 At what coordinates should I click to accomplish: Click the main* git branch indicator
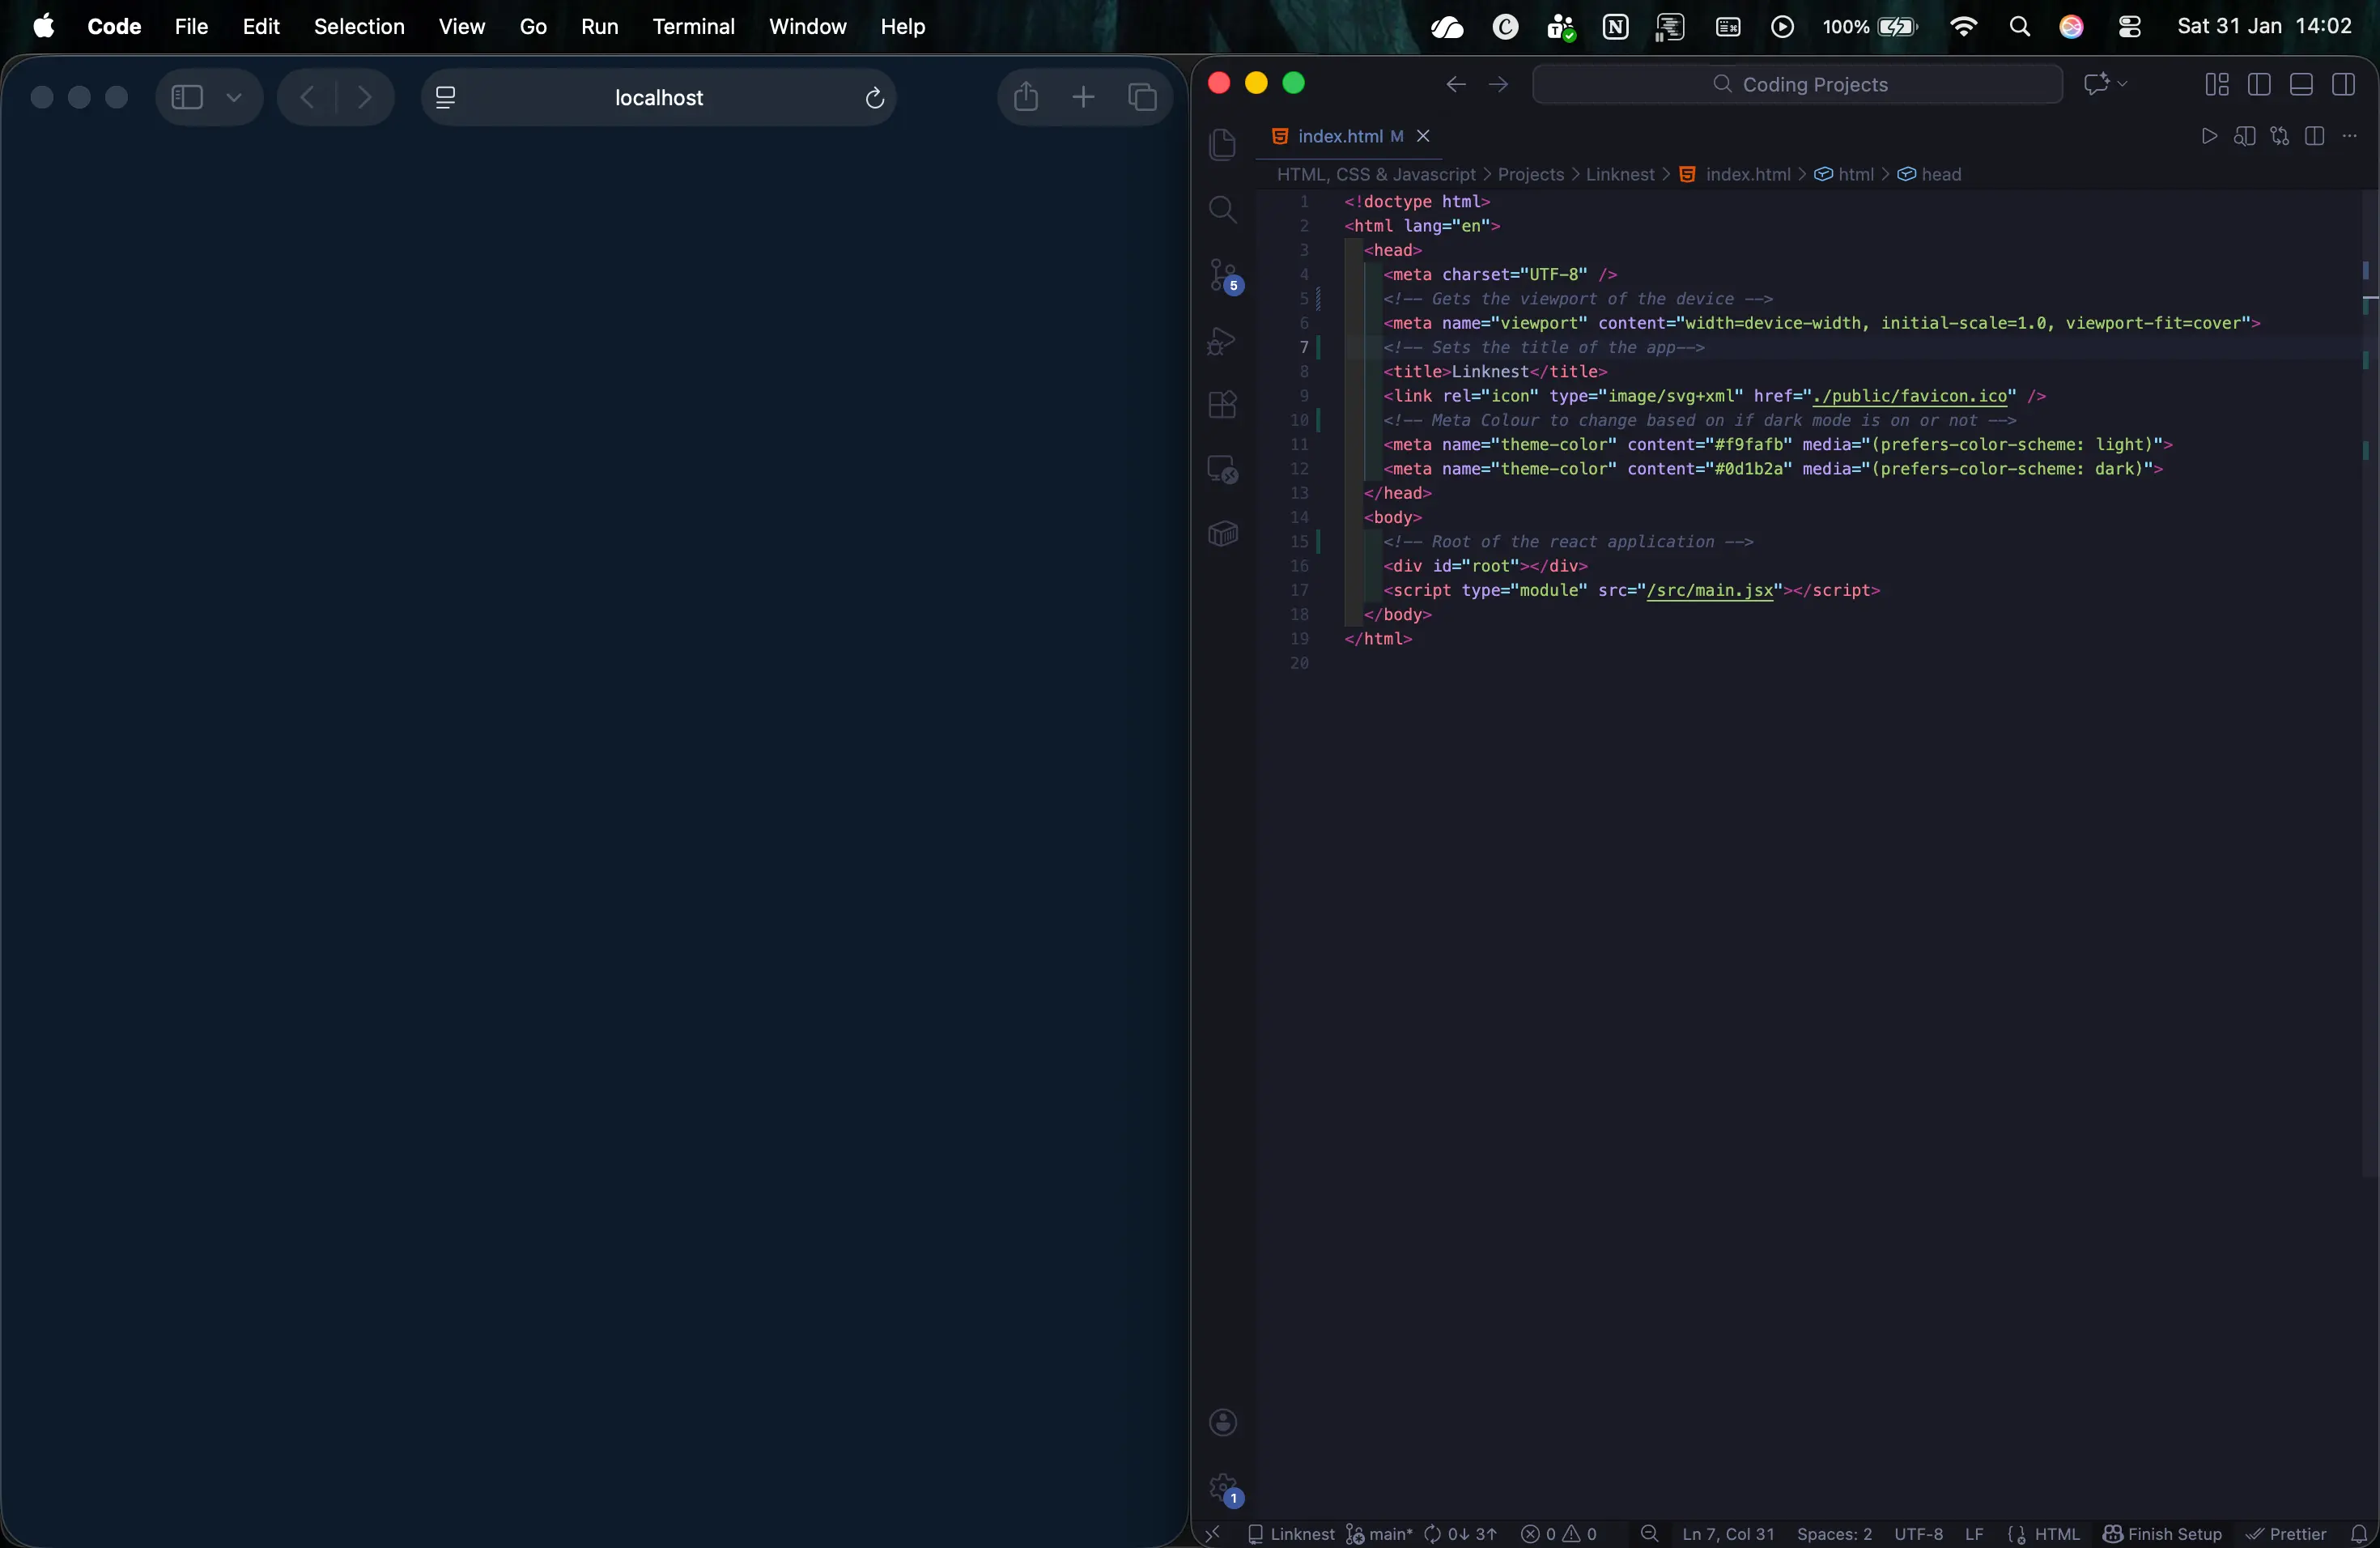pyautogui.click(x=1379, y=1534)
